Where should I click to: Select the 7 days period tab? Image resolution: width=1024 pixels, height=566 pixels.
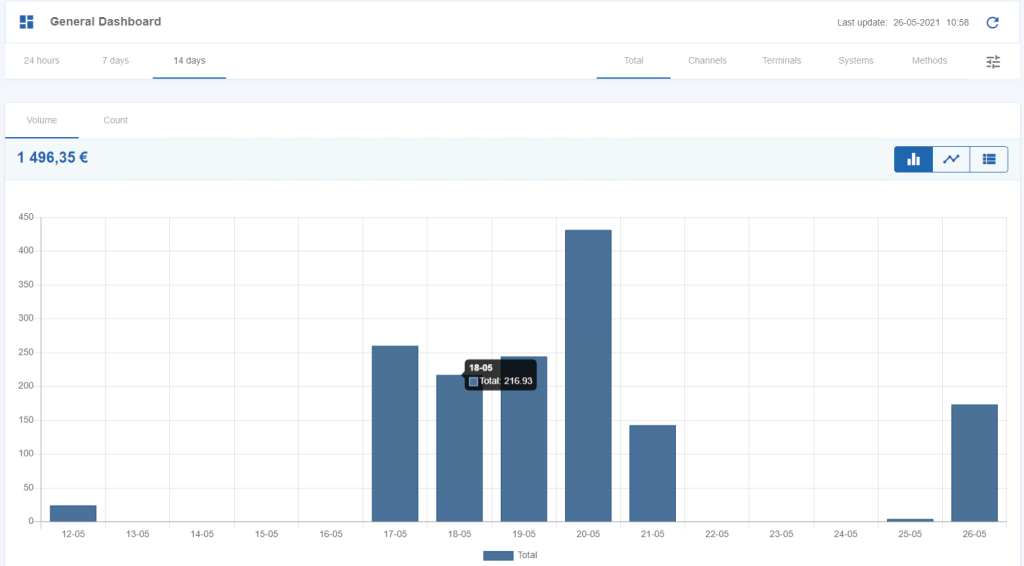click(x=116, y=61)
